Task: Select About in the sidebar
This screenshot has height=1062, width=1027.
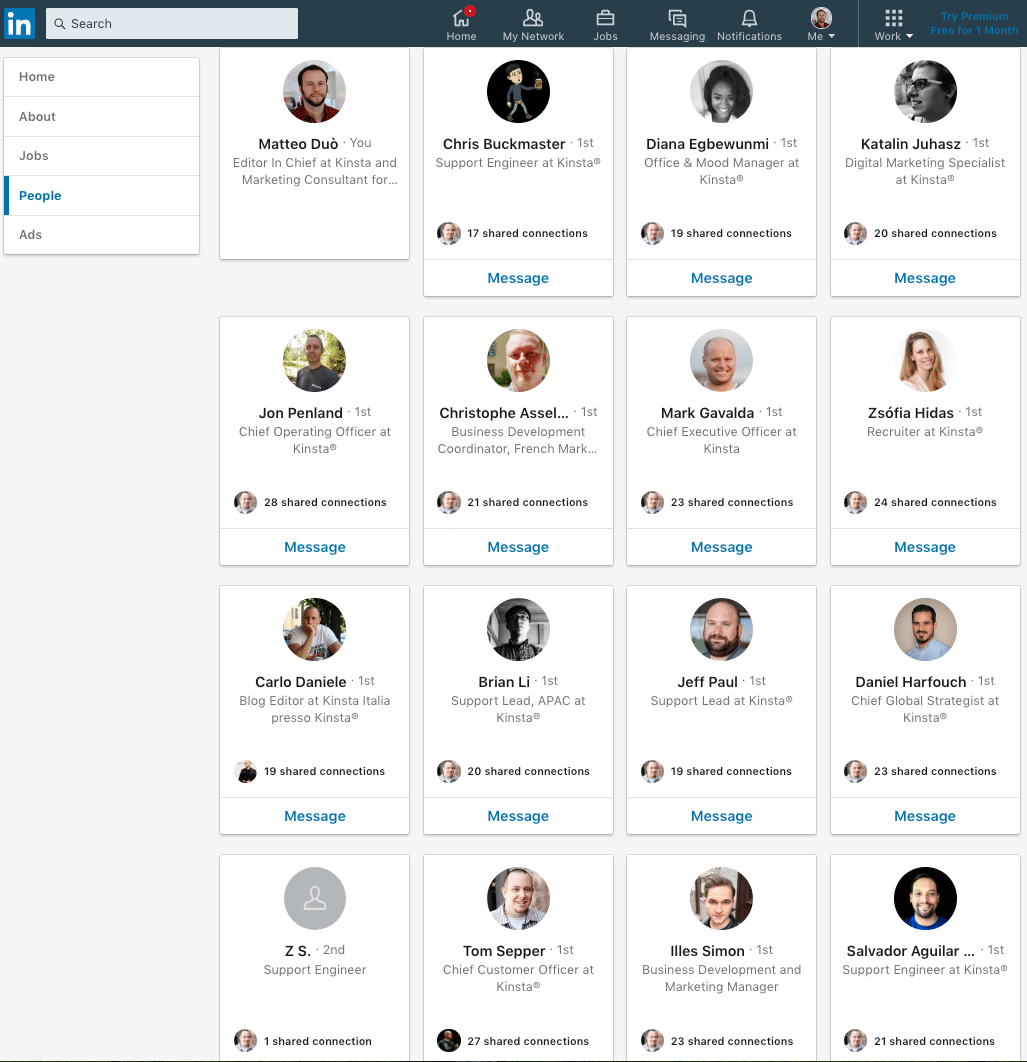Action: pyautogui.click(x=37, y=116)
